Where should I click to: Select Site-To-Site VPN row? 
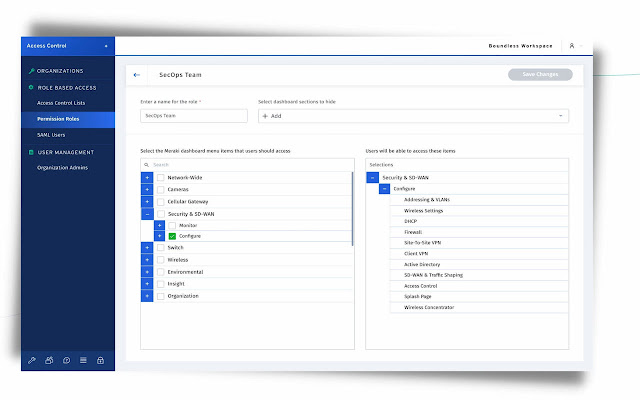point(479,242)
